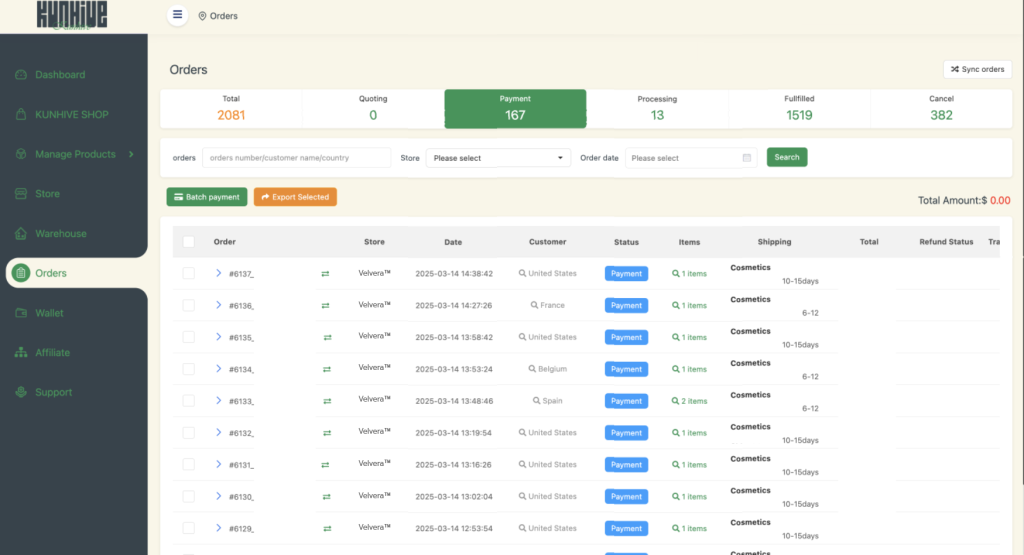Switch to the Fullfilled orders tab
1024x555 pixels.
[799, 108]
